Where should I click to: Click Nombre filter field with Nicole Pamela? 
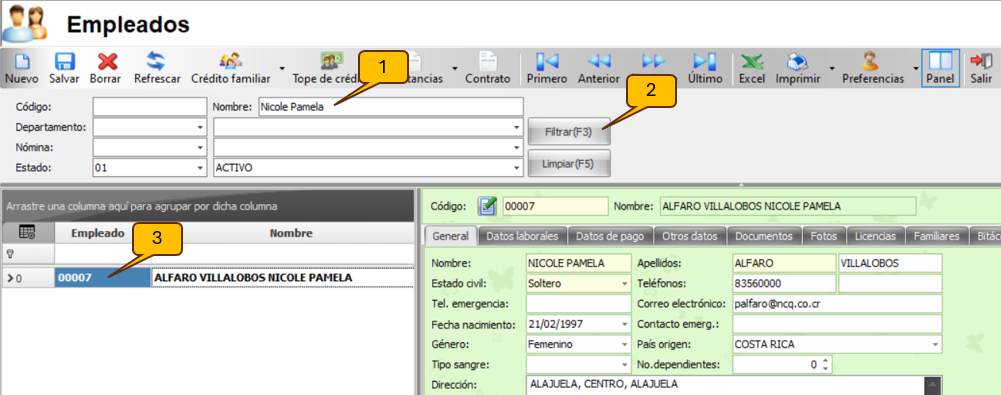click(390, 107)
